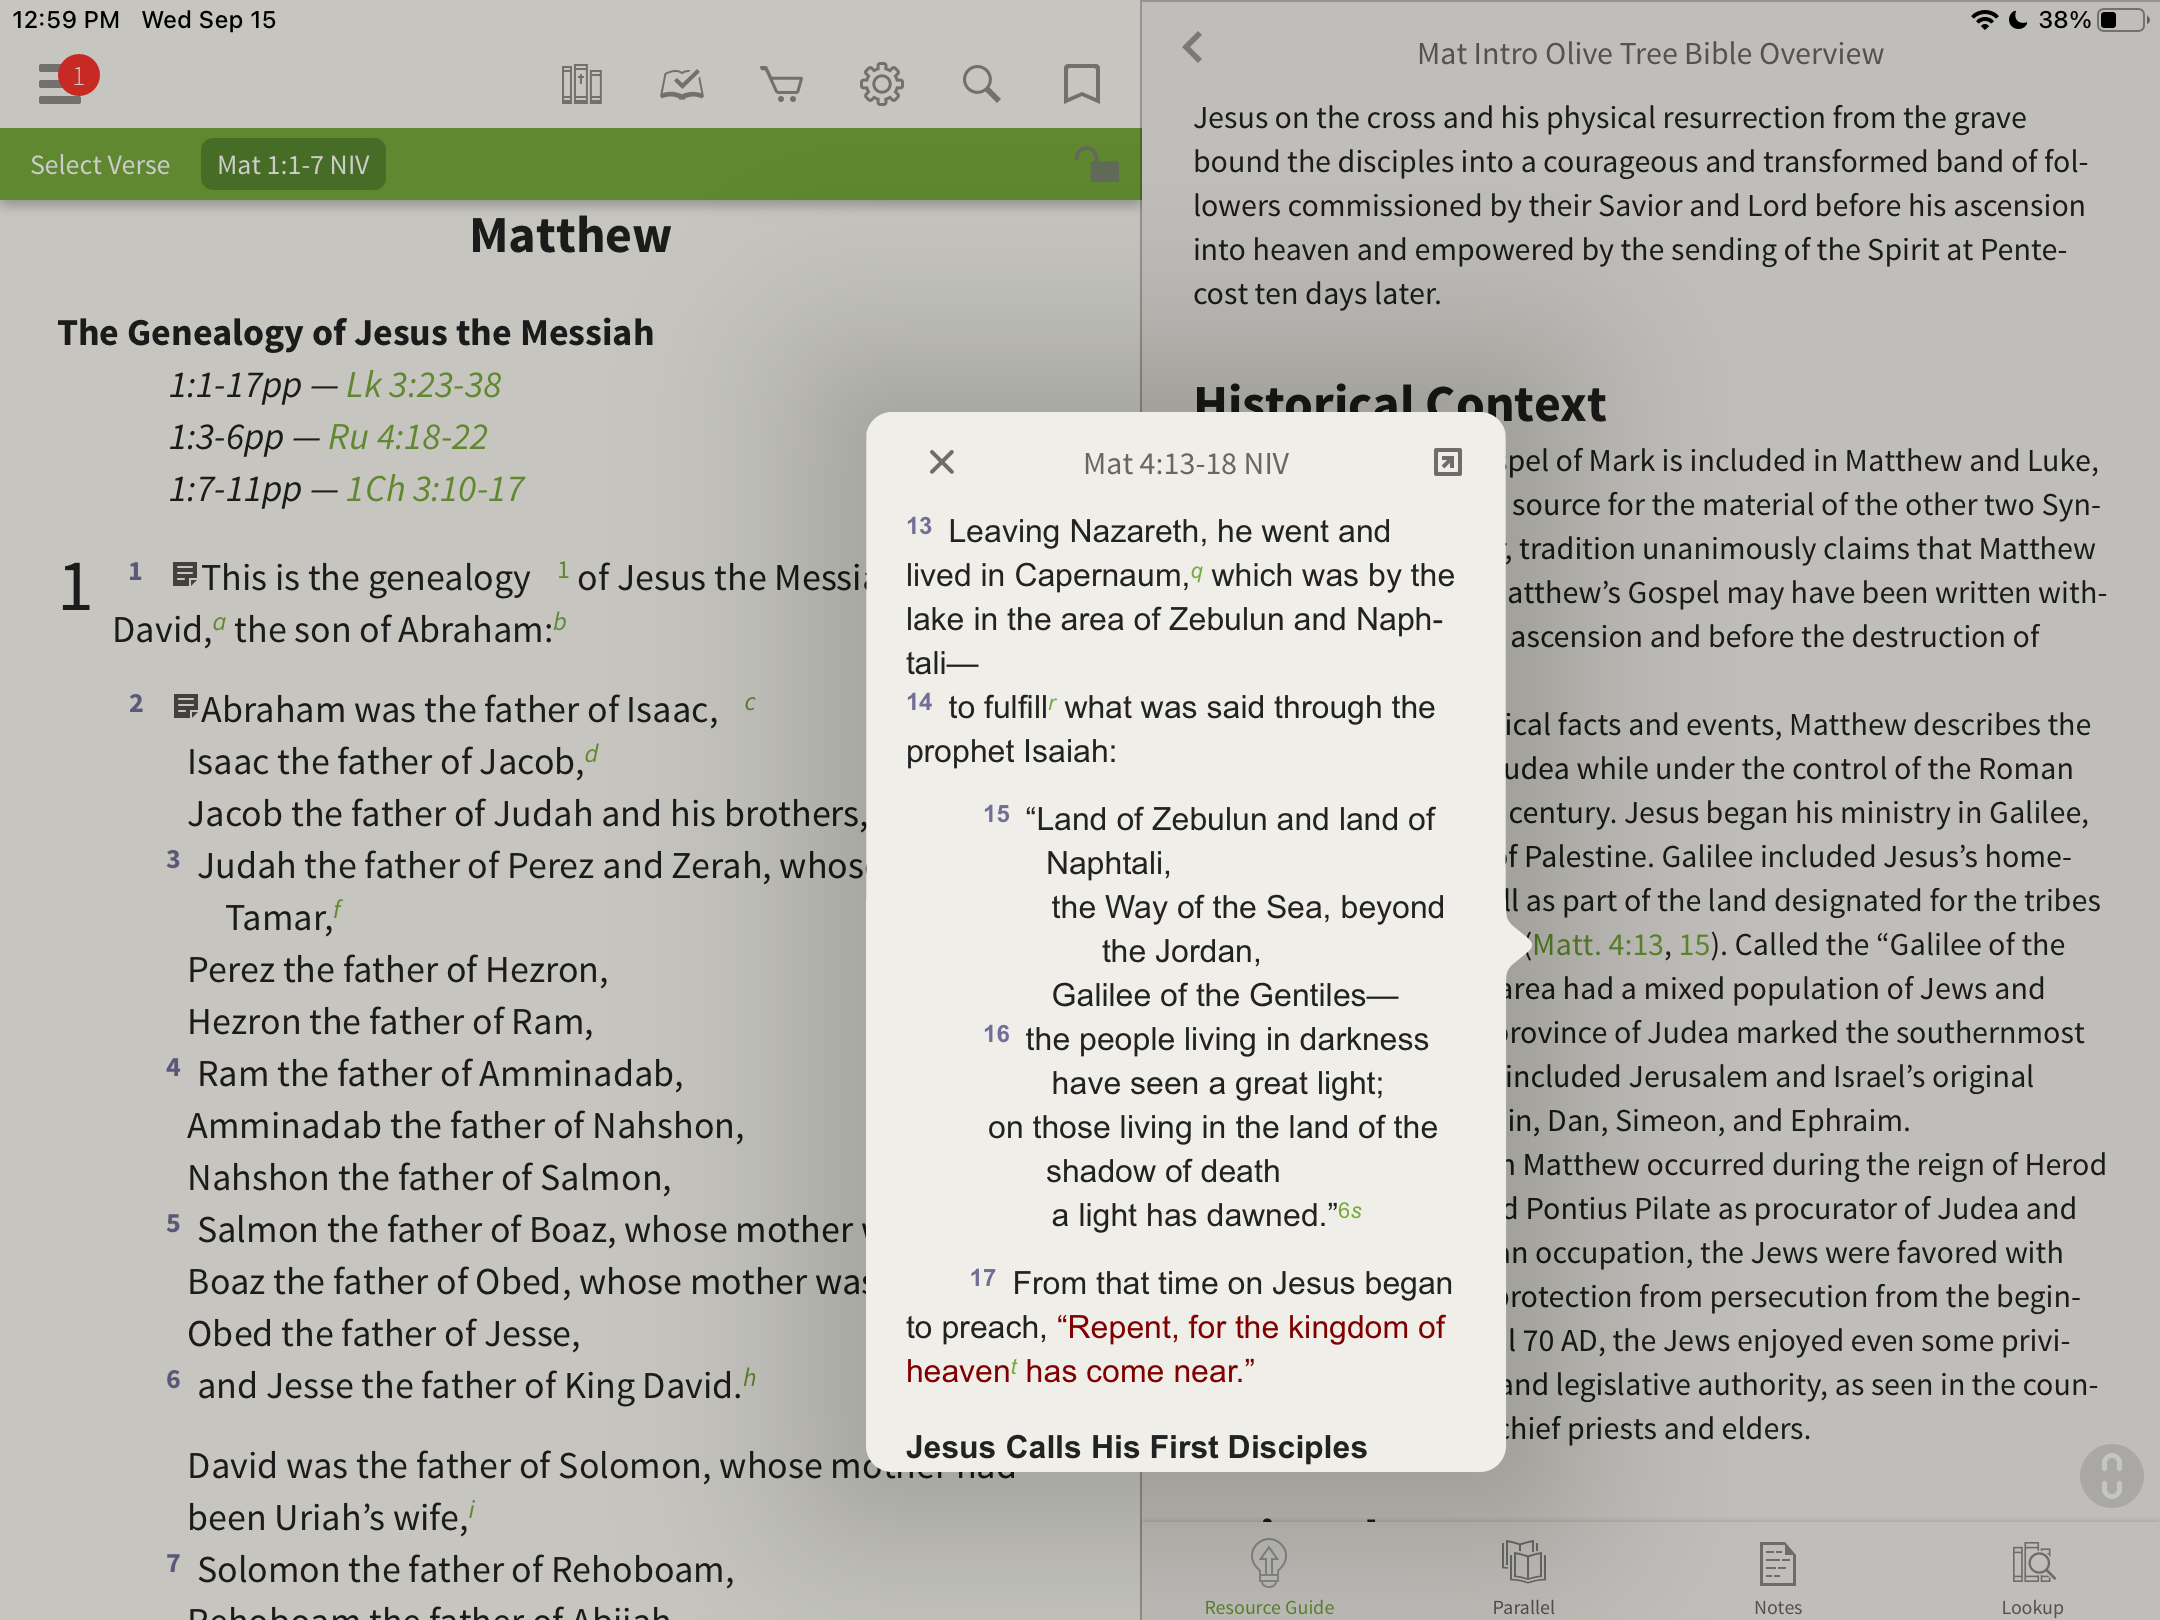Open the settings gear icon
Screen dimensions: 2160x1620
click(881, 85)
